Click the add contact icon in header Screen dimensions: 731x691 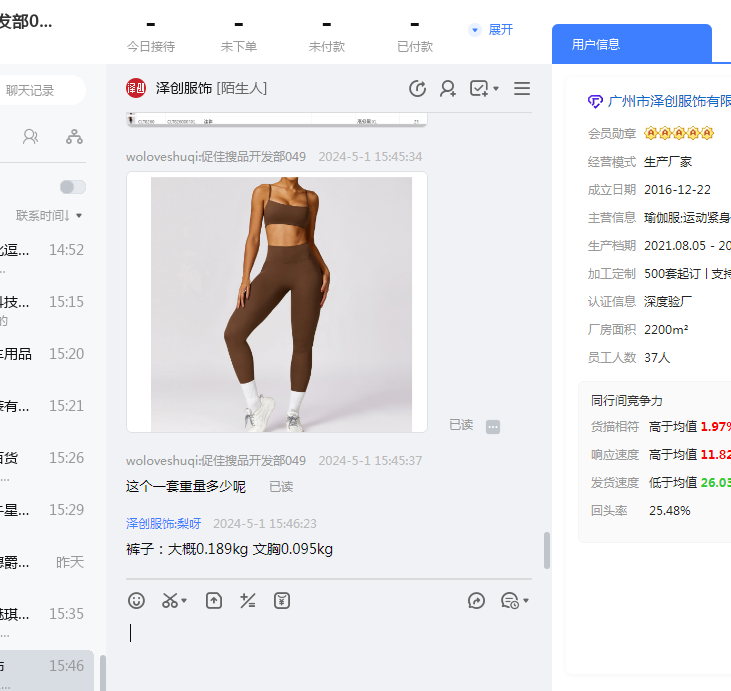[x=448, y=89]
